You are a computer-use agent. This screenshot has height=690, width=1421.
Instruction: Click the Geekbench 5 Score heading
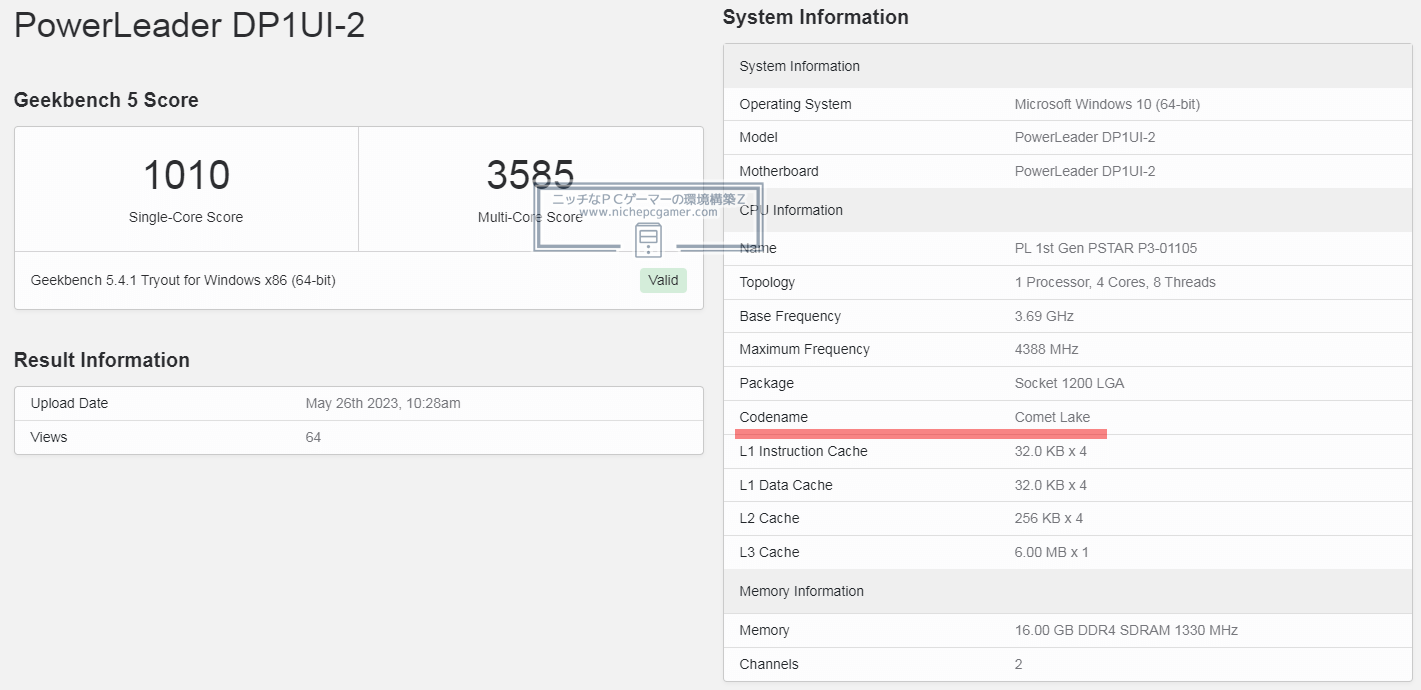(106, 100)
